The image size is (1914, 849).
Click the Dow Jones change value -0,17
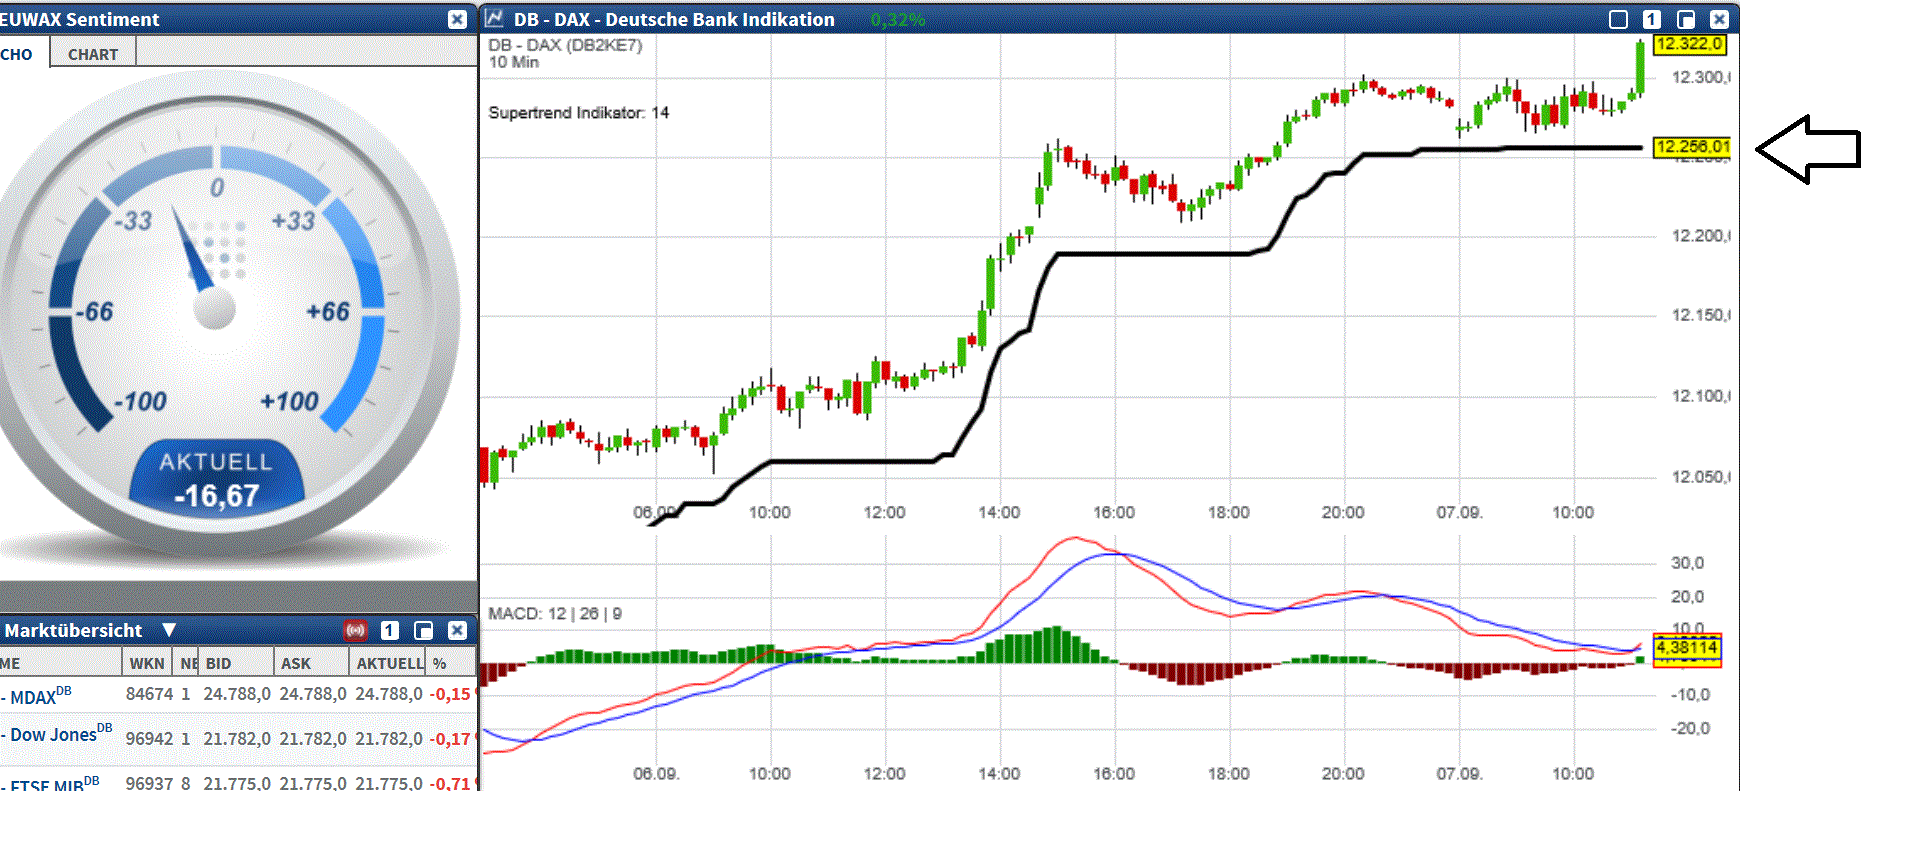coord(450,739)
